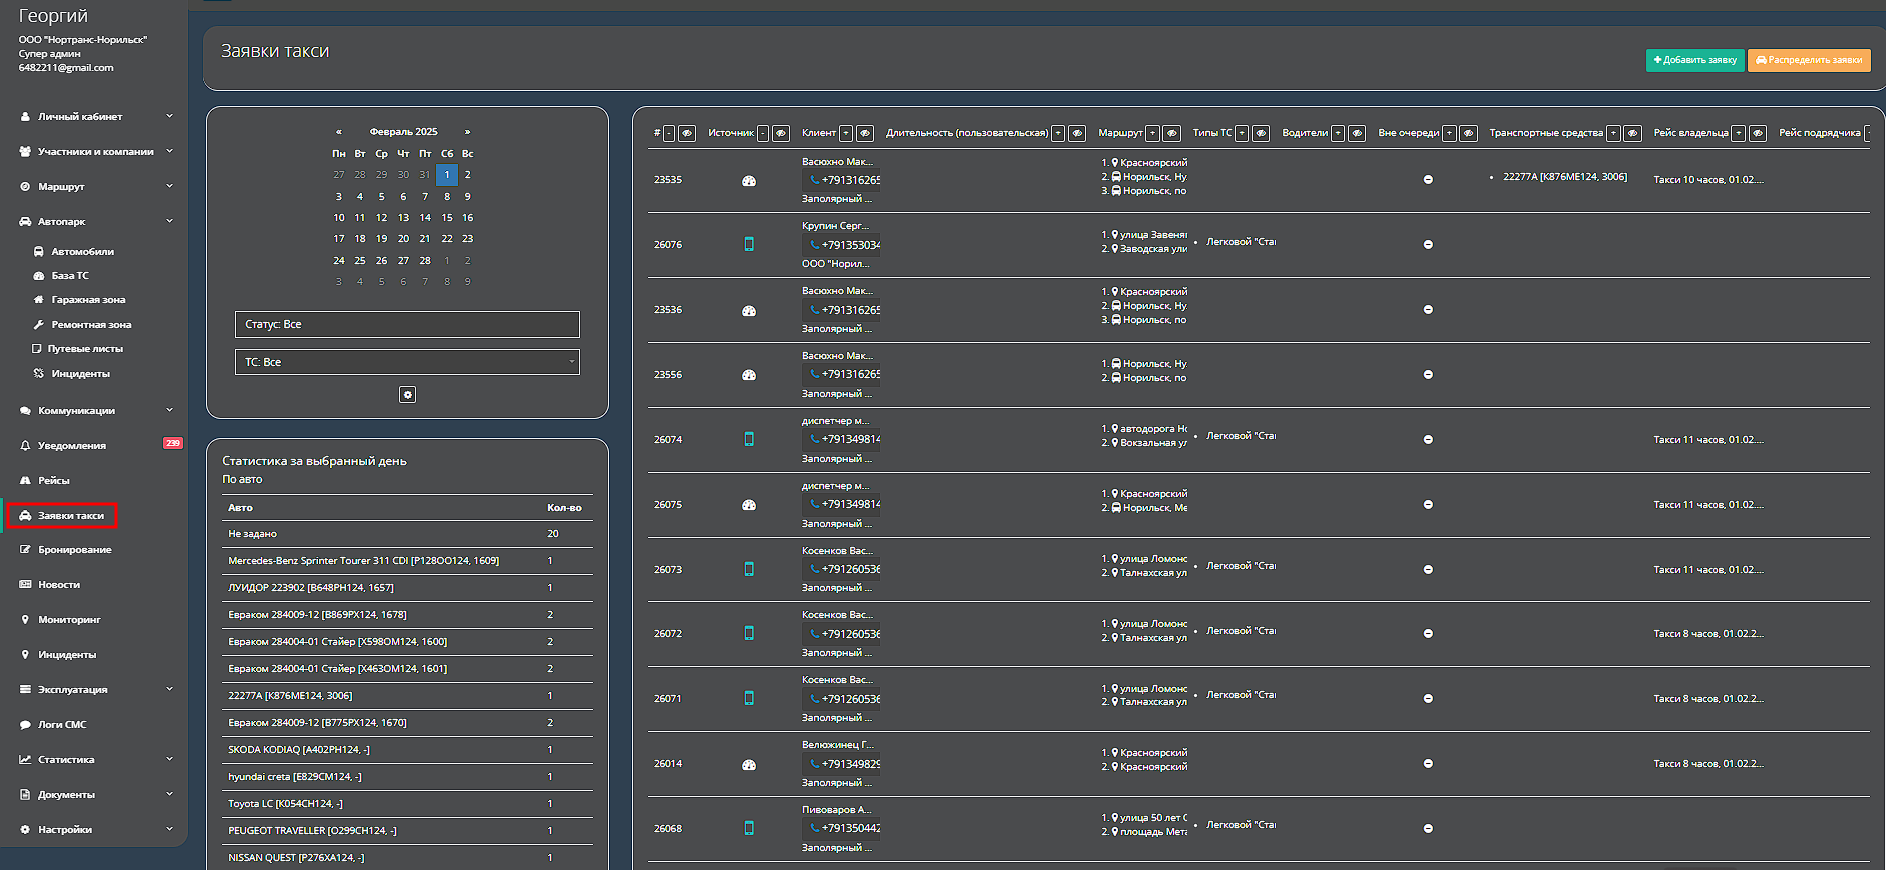Go to previous month in the calendar

339,132
